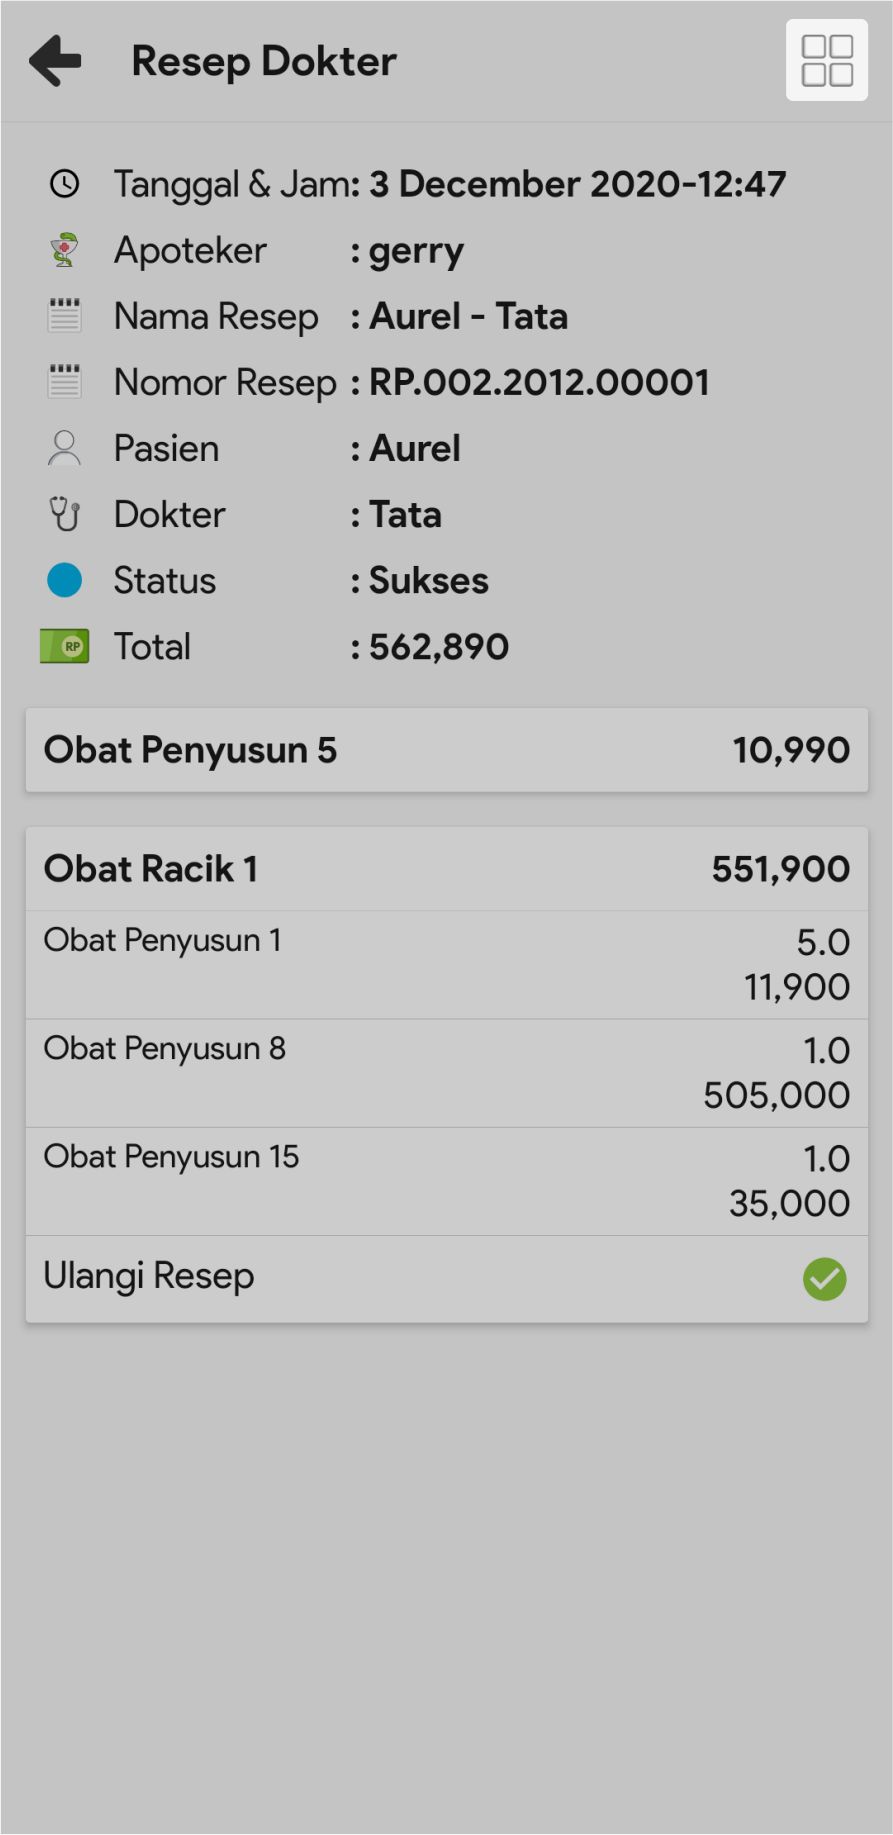The height and width of the screenshot is (1835, 893).
Task: Click the green money icon beside Total
Action: 65,646
